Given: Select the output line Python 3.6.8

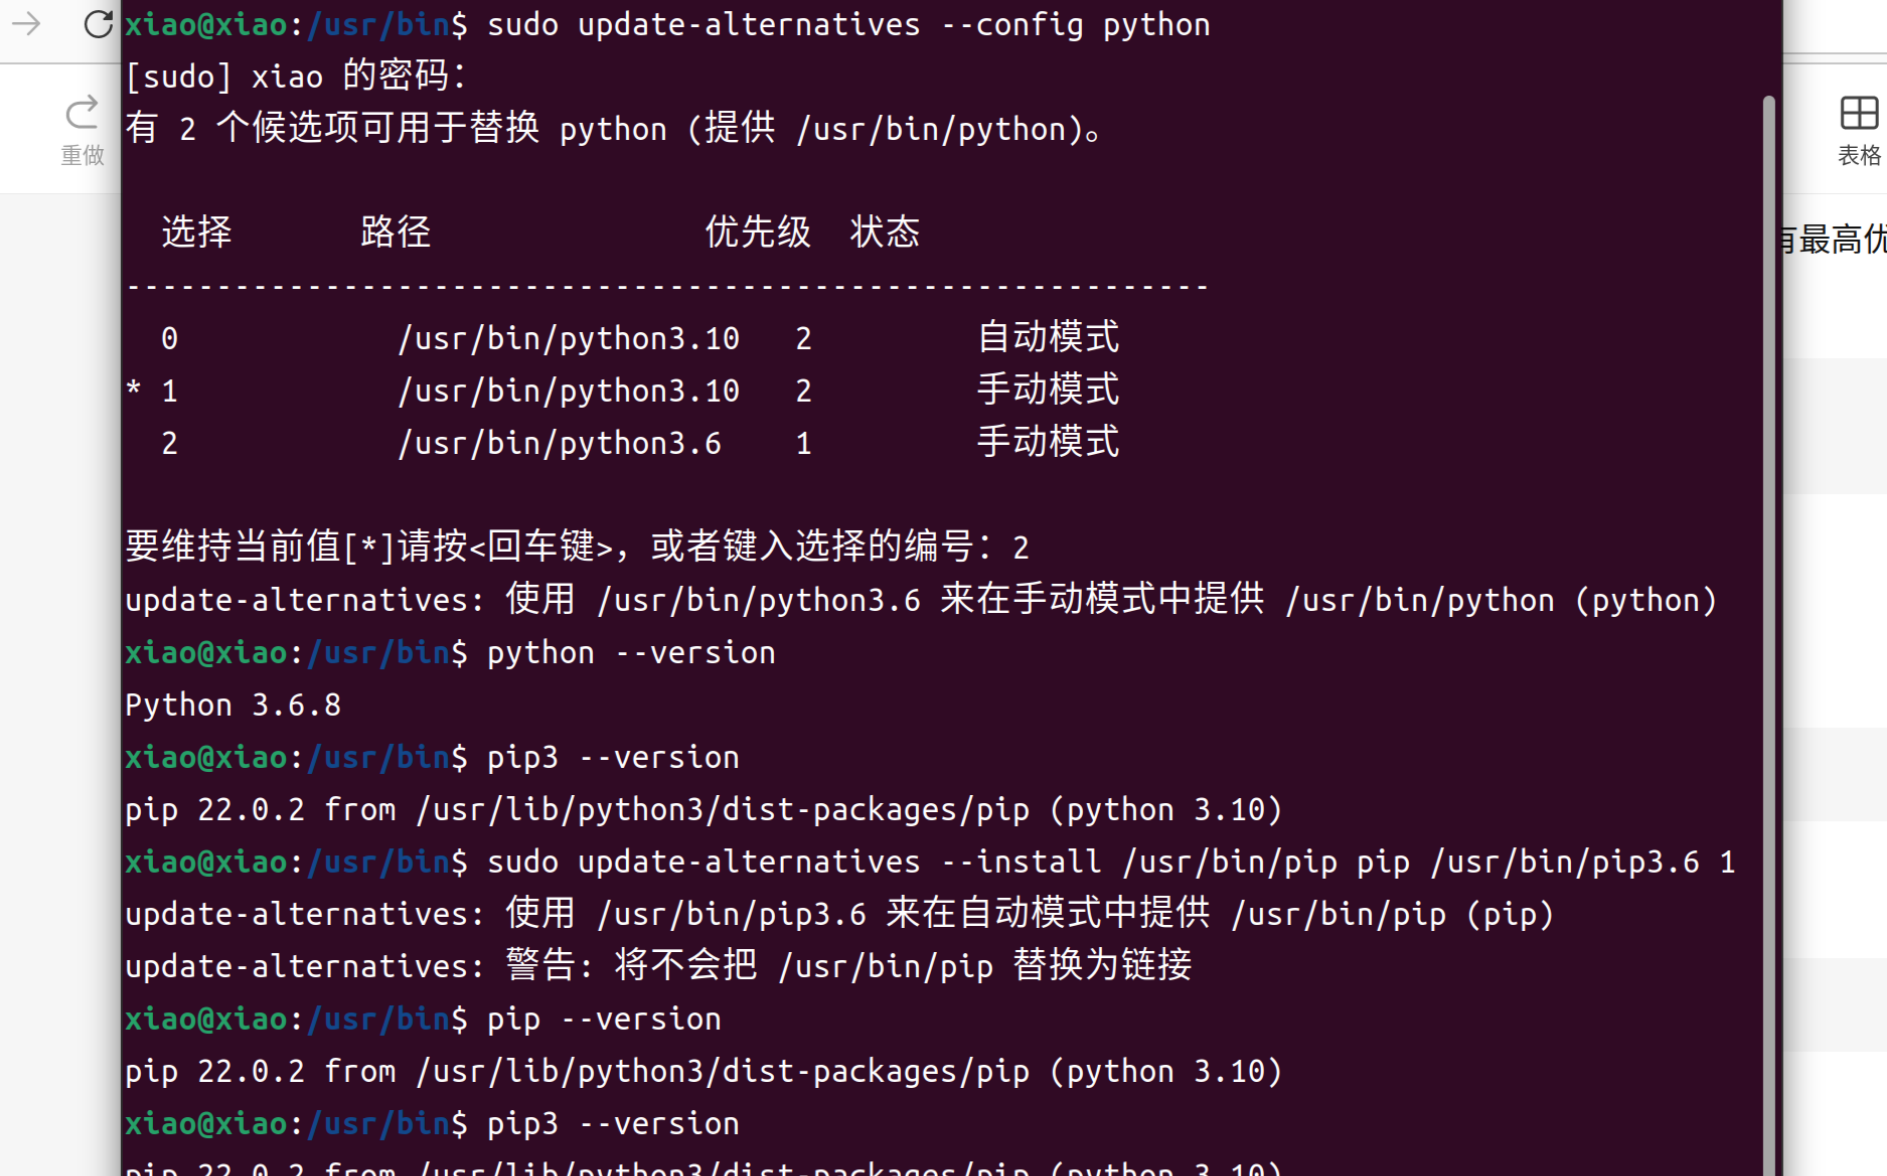Looking at the screenshot, I should point(232,704).
